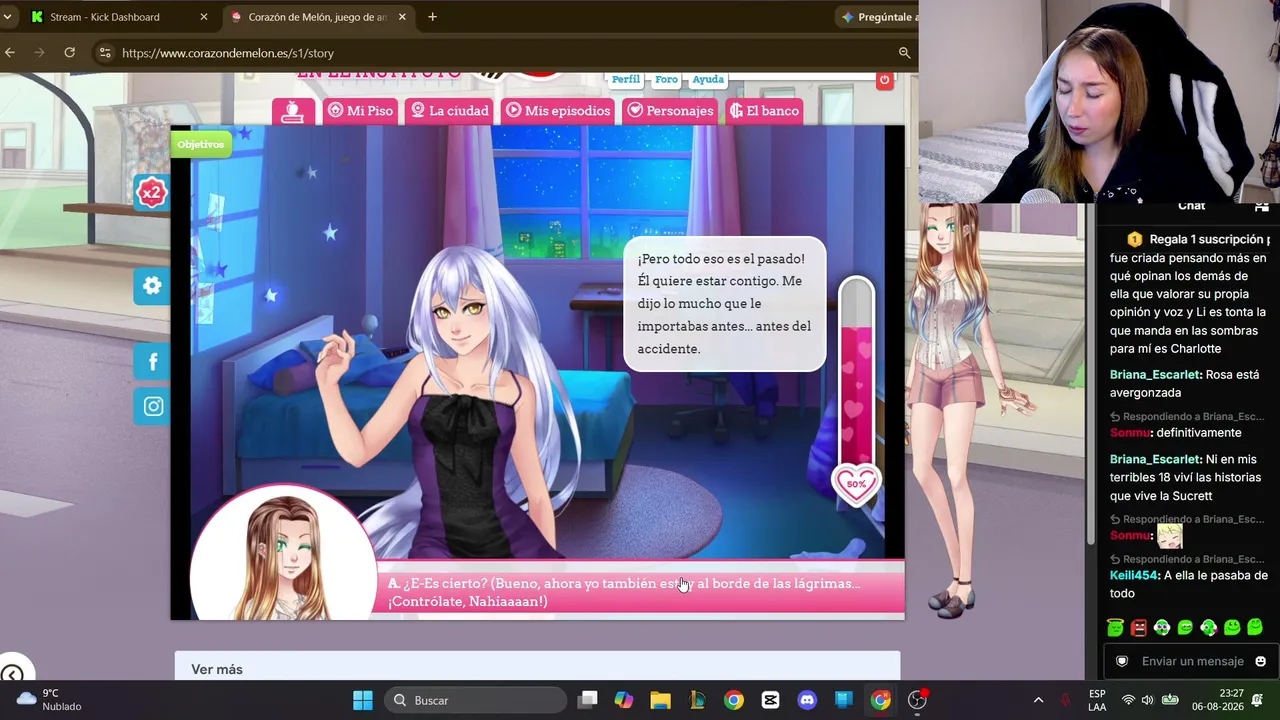The image size is (1280, 720).
Task: Click the red angry emote in quick emotes
Action: [x=1138, y=627]
